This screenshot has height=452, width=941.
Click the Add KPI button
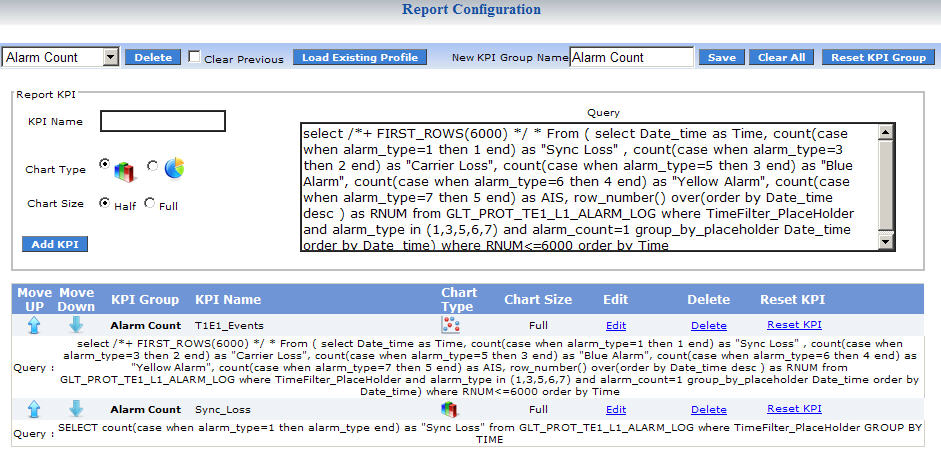pos(55,244)
